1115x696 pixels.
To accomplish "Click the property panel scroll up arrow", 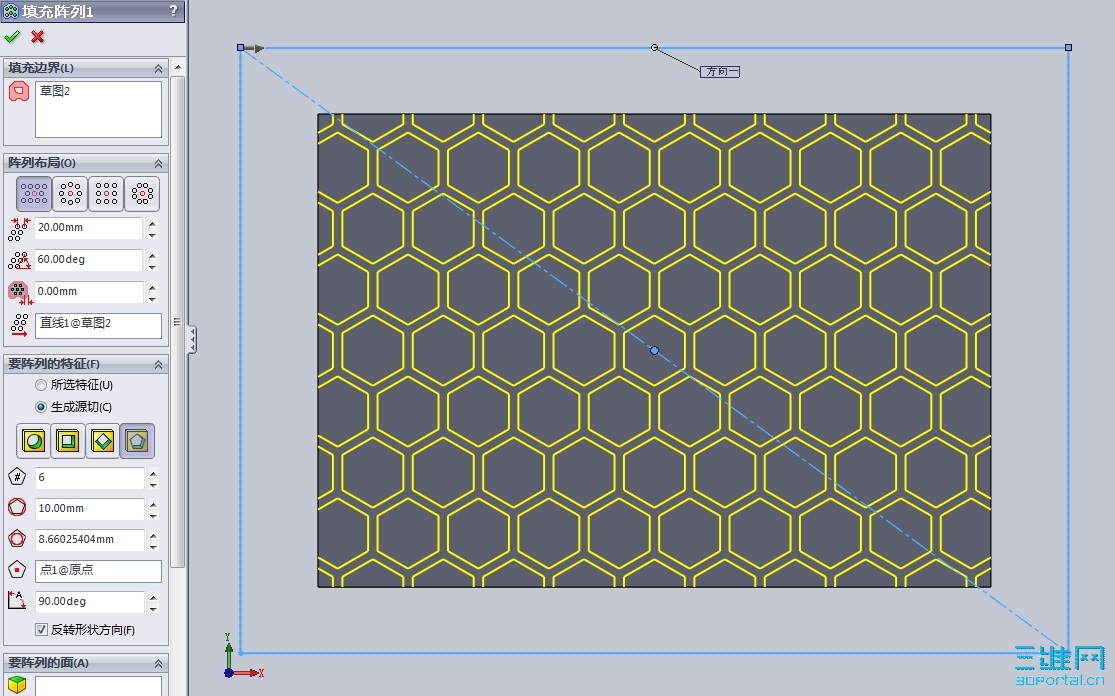I will point(178,68).
